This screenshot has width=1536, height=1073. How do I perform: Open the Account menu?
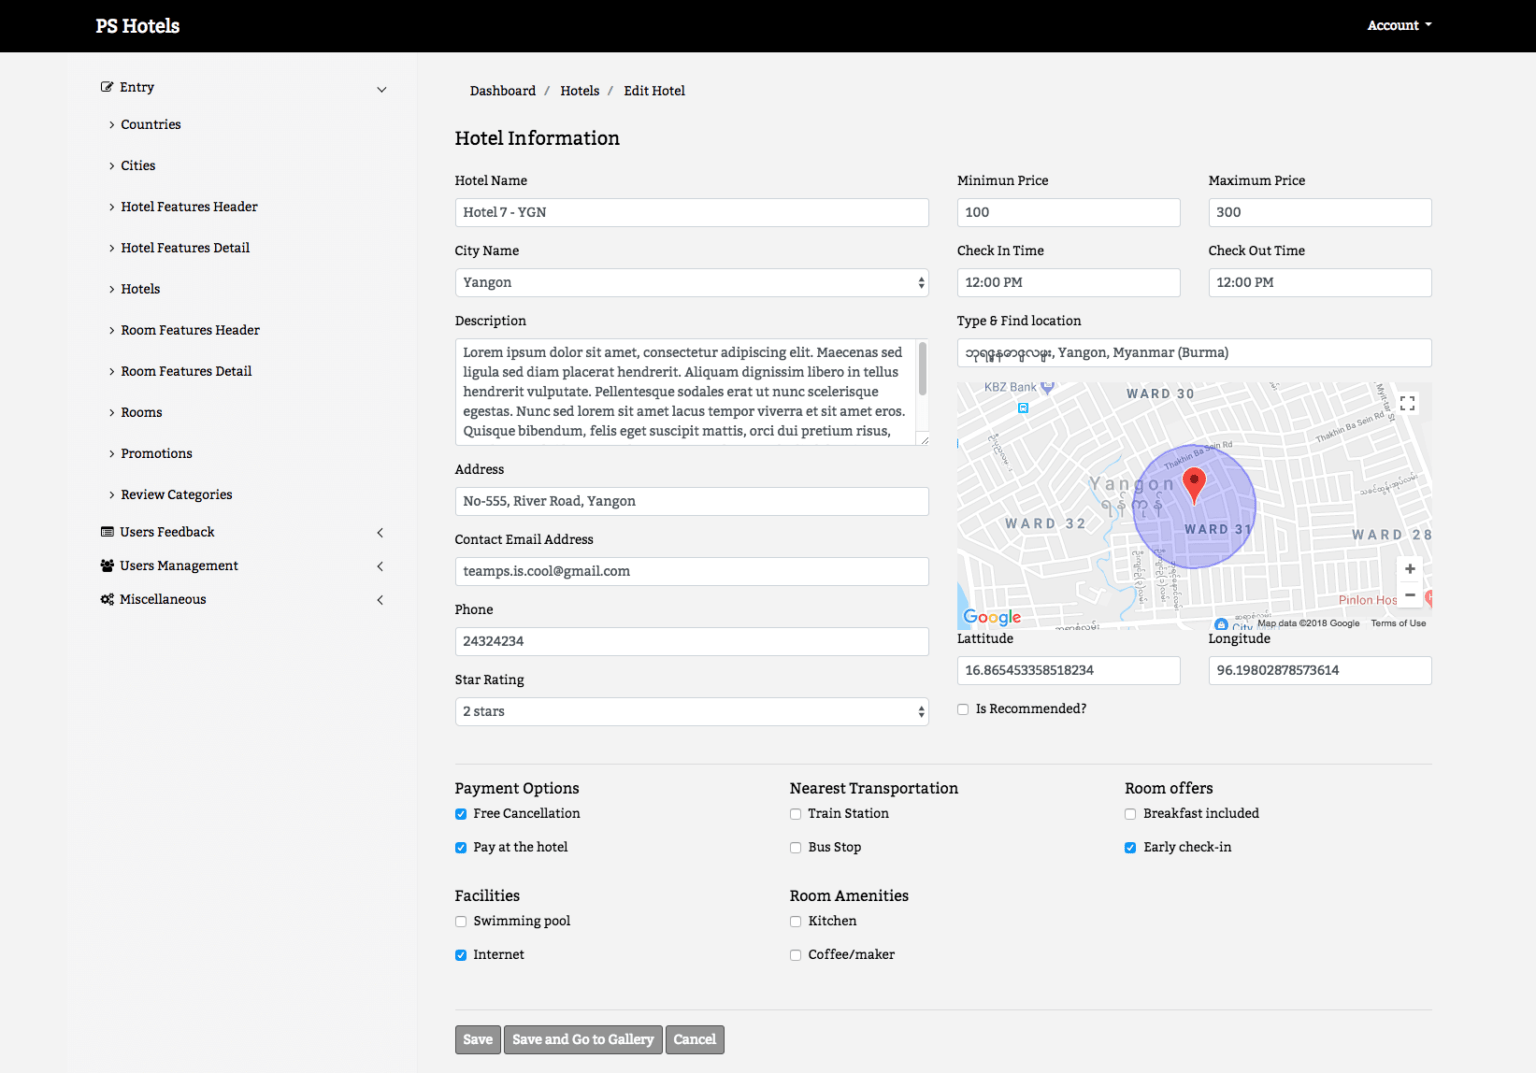tap(1398, 25)
